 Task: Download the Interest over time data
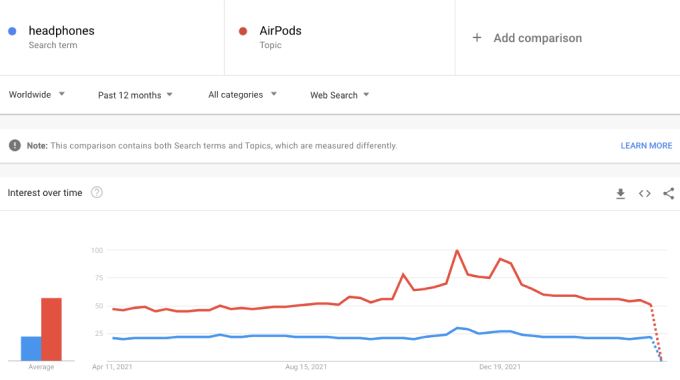tap(621, 193)
